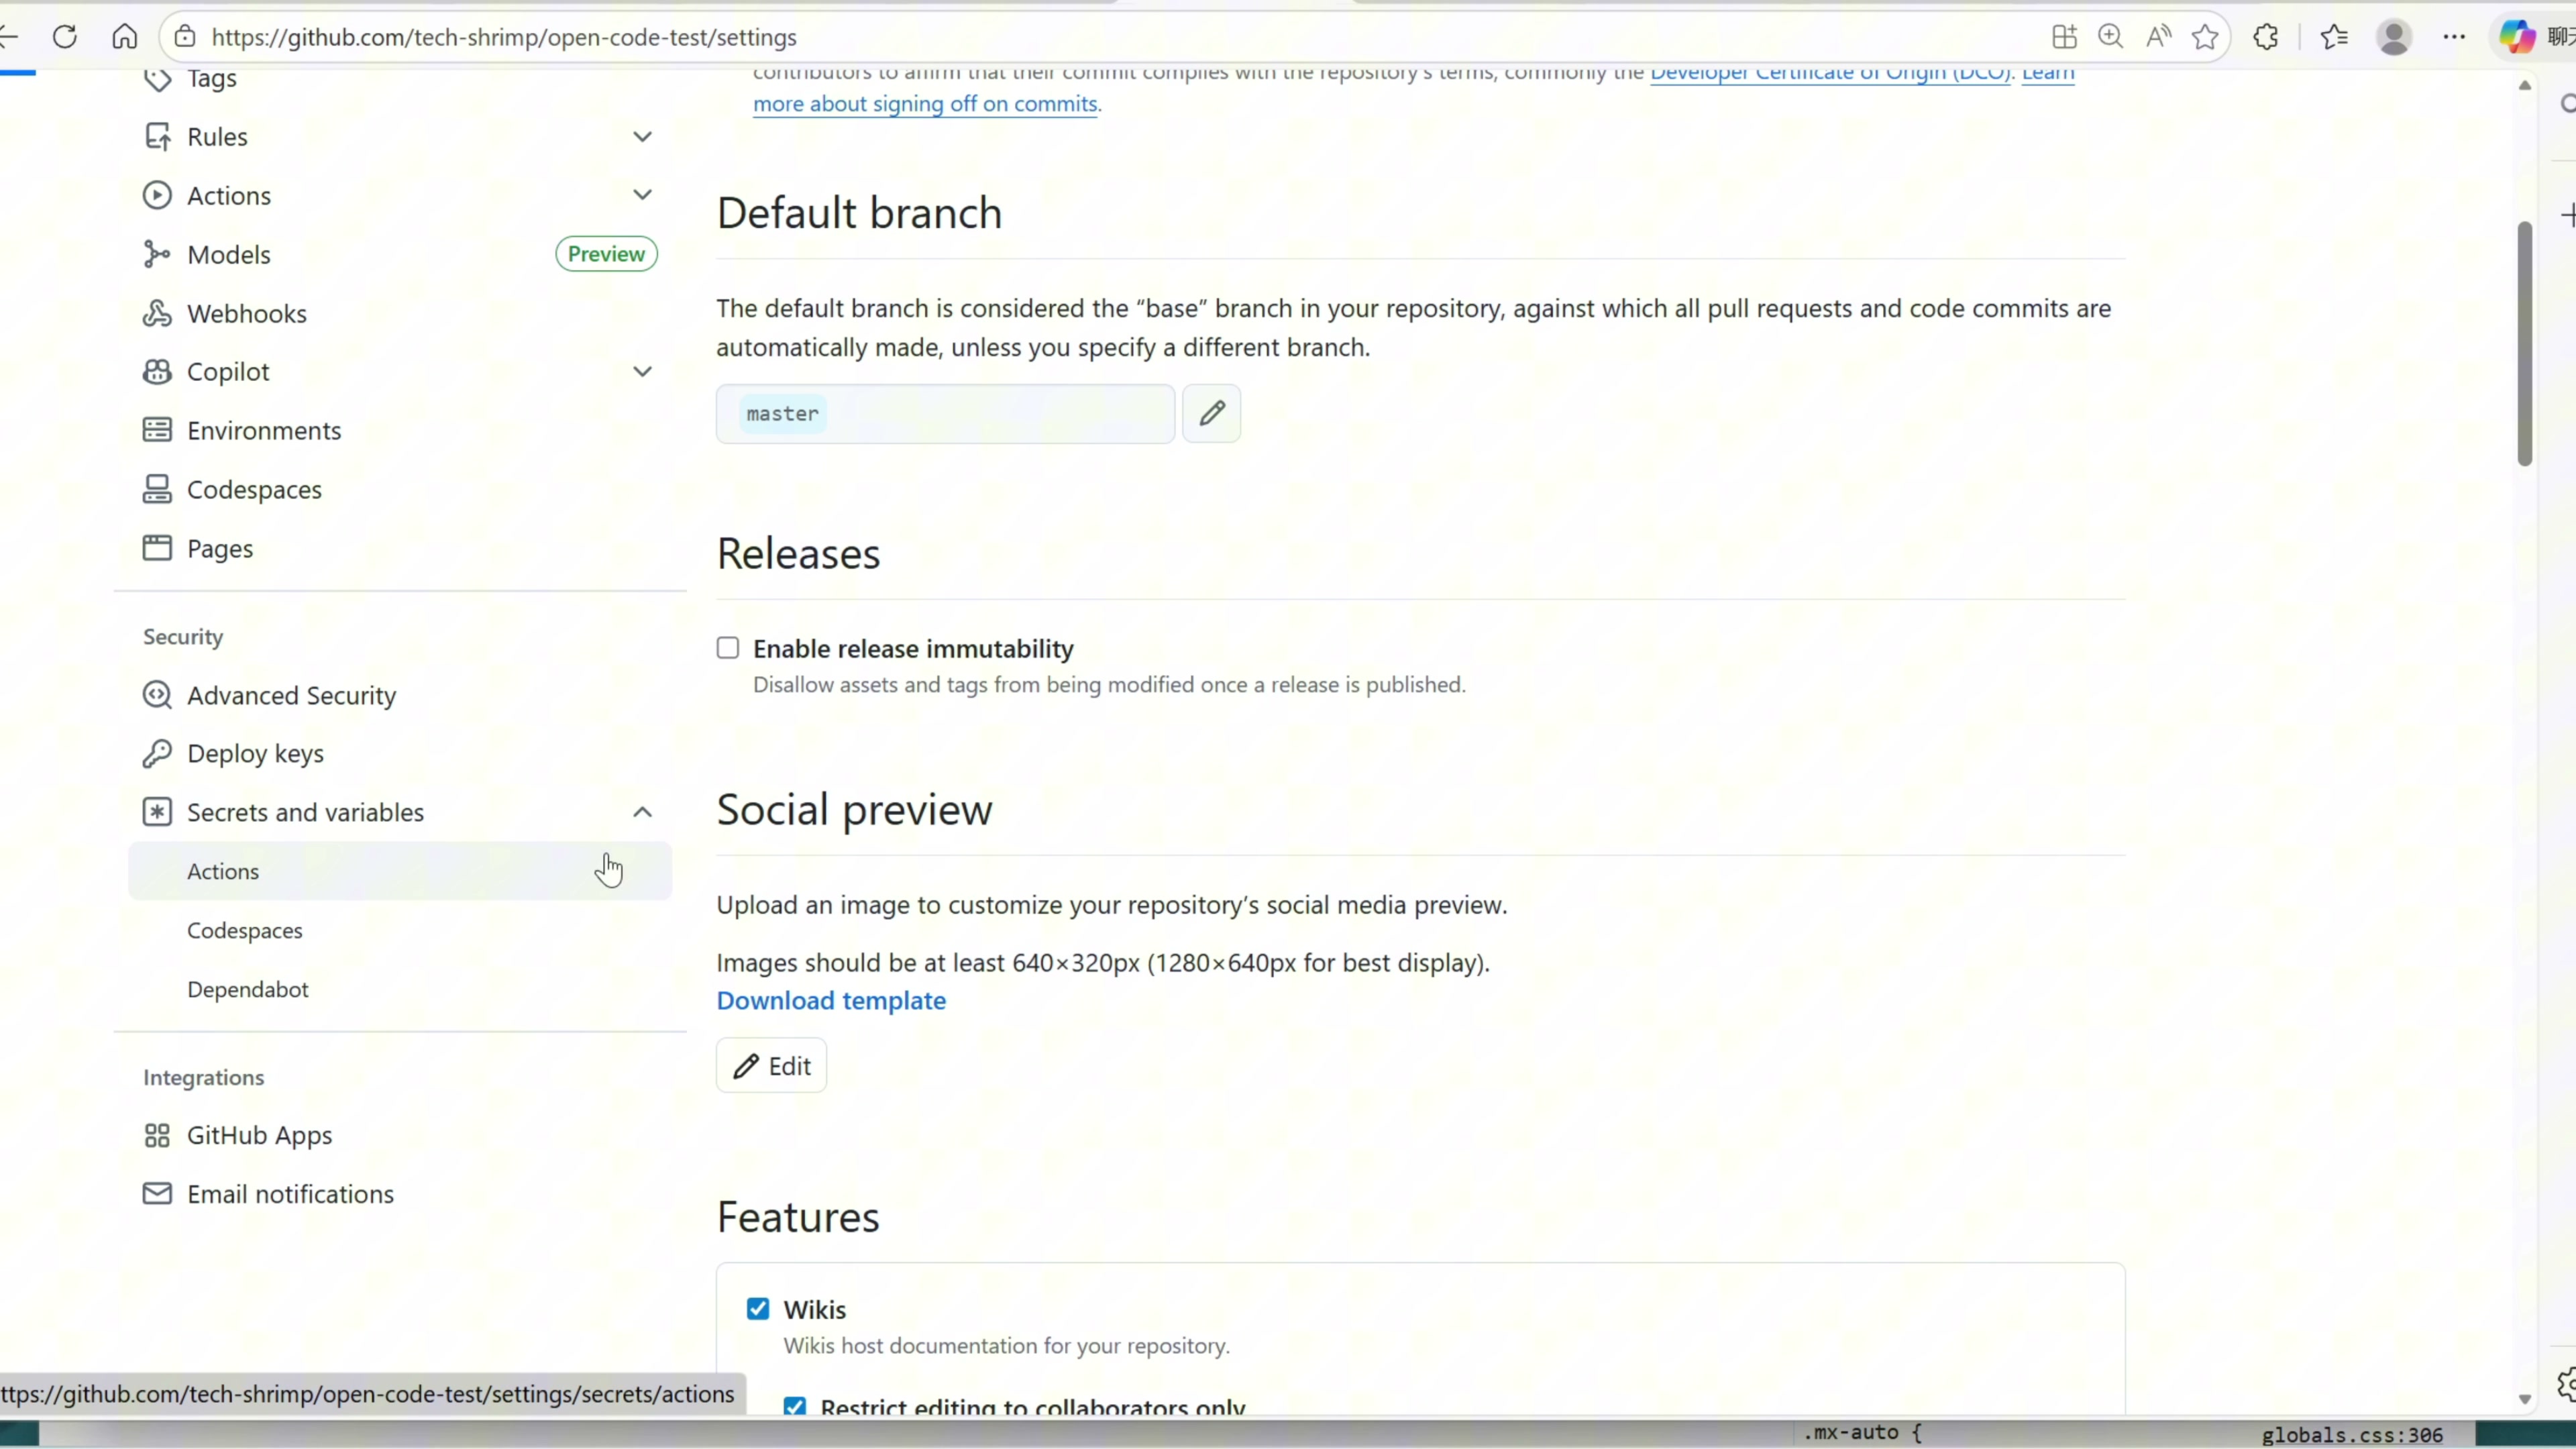Expand the Rules sidebar section
Viewport: 2576px width, 1449px height.
tap(642, 136)
